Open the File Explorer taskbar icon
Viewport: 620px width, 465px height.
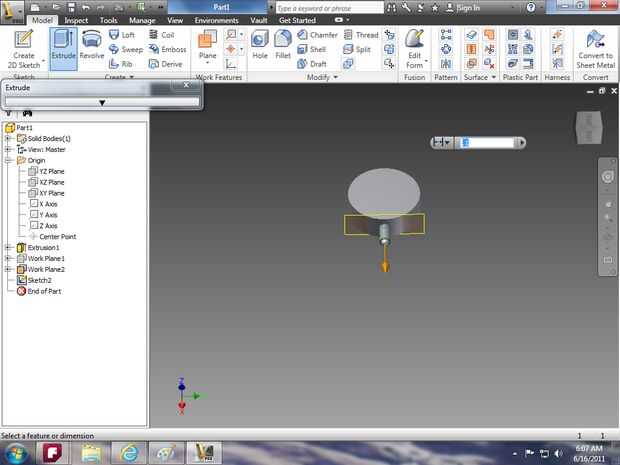click(91, 453)
